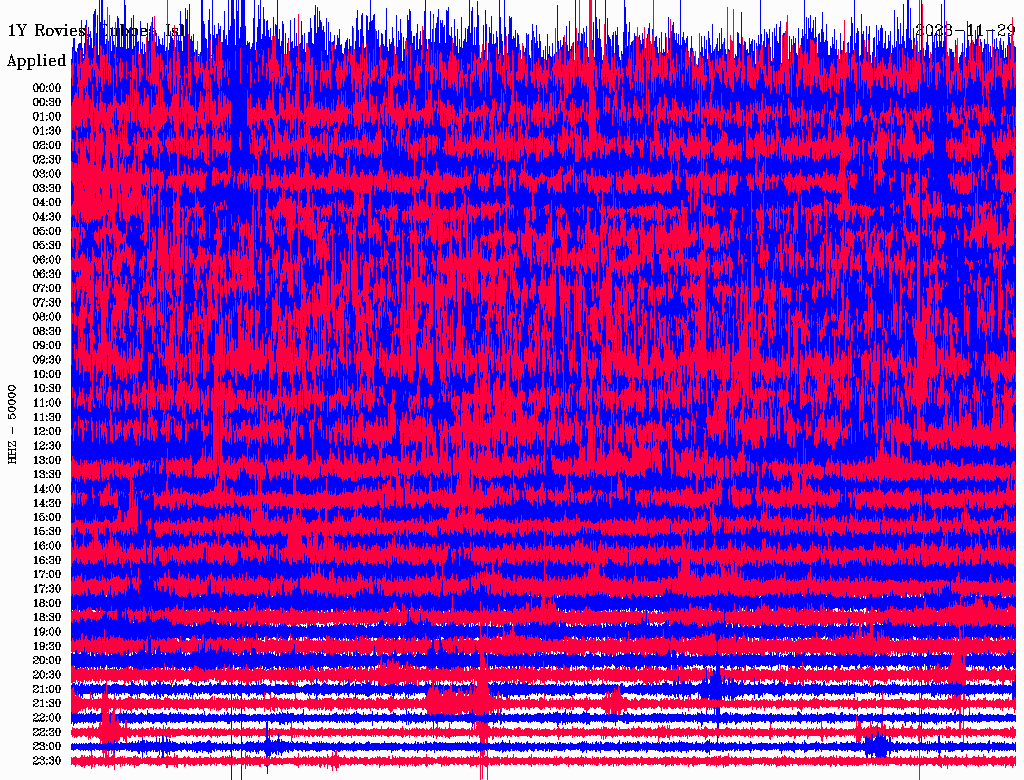This screenshot has width=1024, height=780.
Task: Select the 18:30 time label
Action: click(47, 618)
